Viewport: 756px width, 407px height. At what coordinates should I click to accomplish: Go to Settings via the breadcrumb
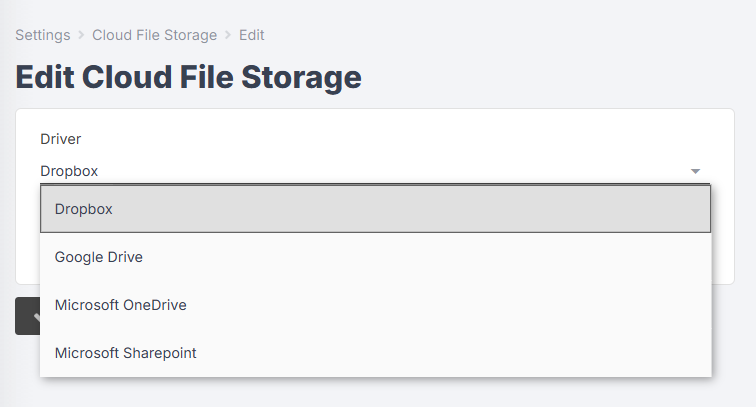(x=42, y=35)
